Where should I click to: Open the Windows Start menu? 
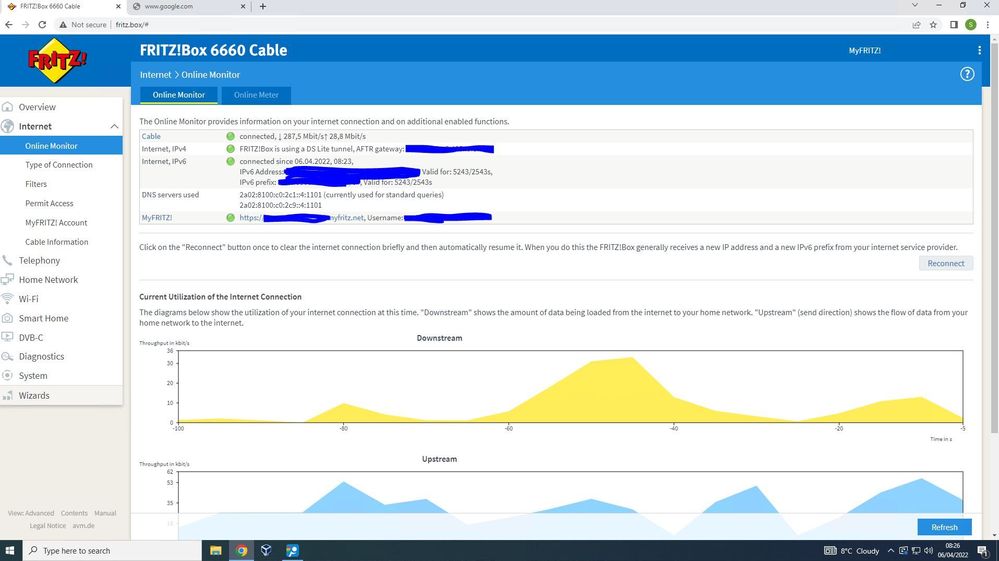tap(10, 550)
